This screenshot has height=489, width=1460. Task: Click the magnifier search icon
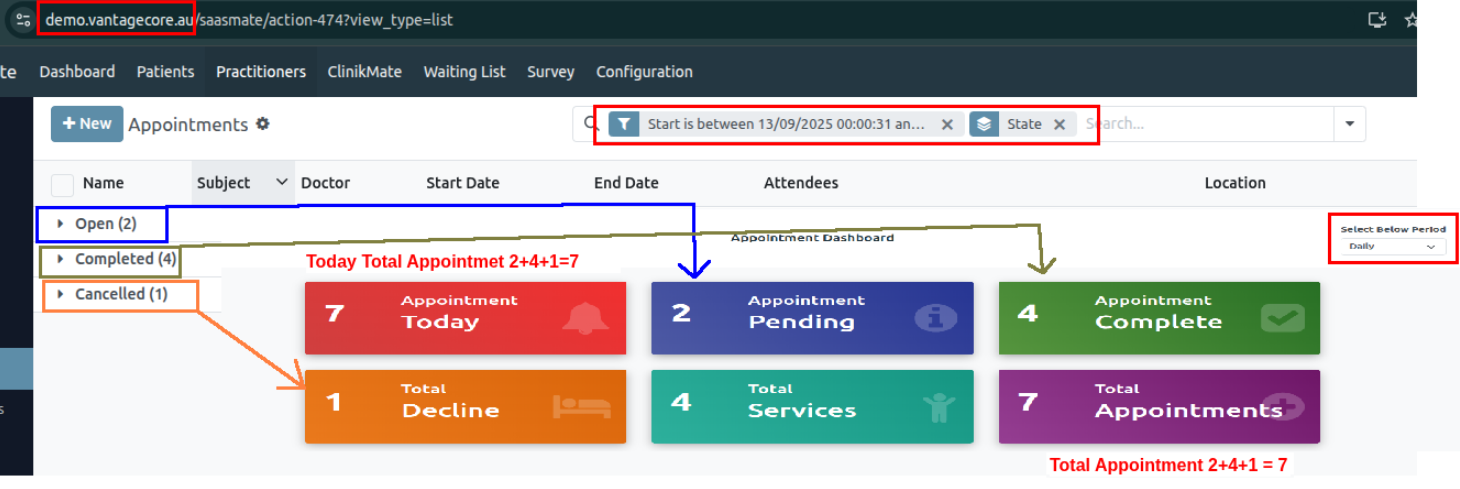(591, 124)
